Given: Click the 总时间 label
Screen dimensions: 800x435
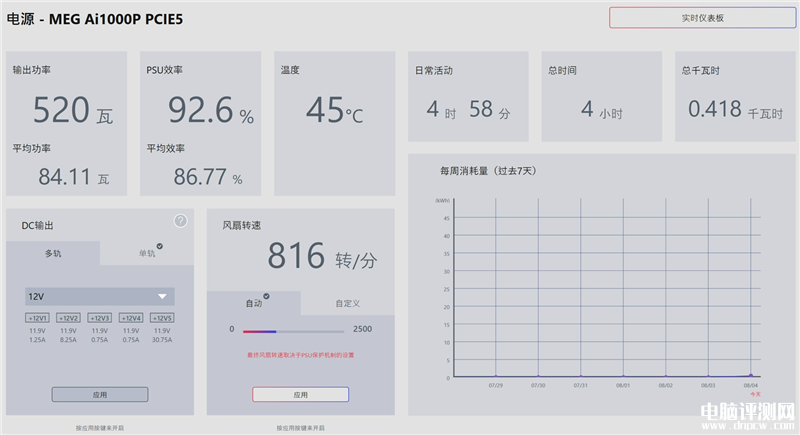Looking at the screenshot, I should (x=562, y=70).
